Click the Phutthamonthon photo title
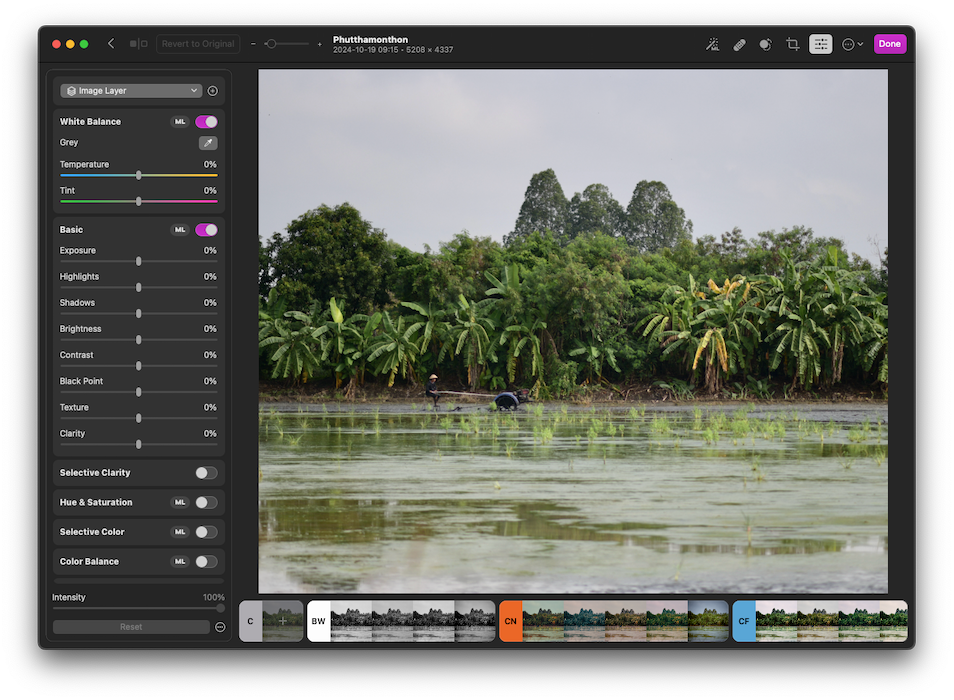The width and height of the screenshot is (954, 700). (370, 40)
